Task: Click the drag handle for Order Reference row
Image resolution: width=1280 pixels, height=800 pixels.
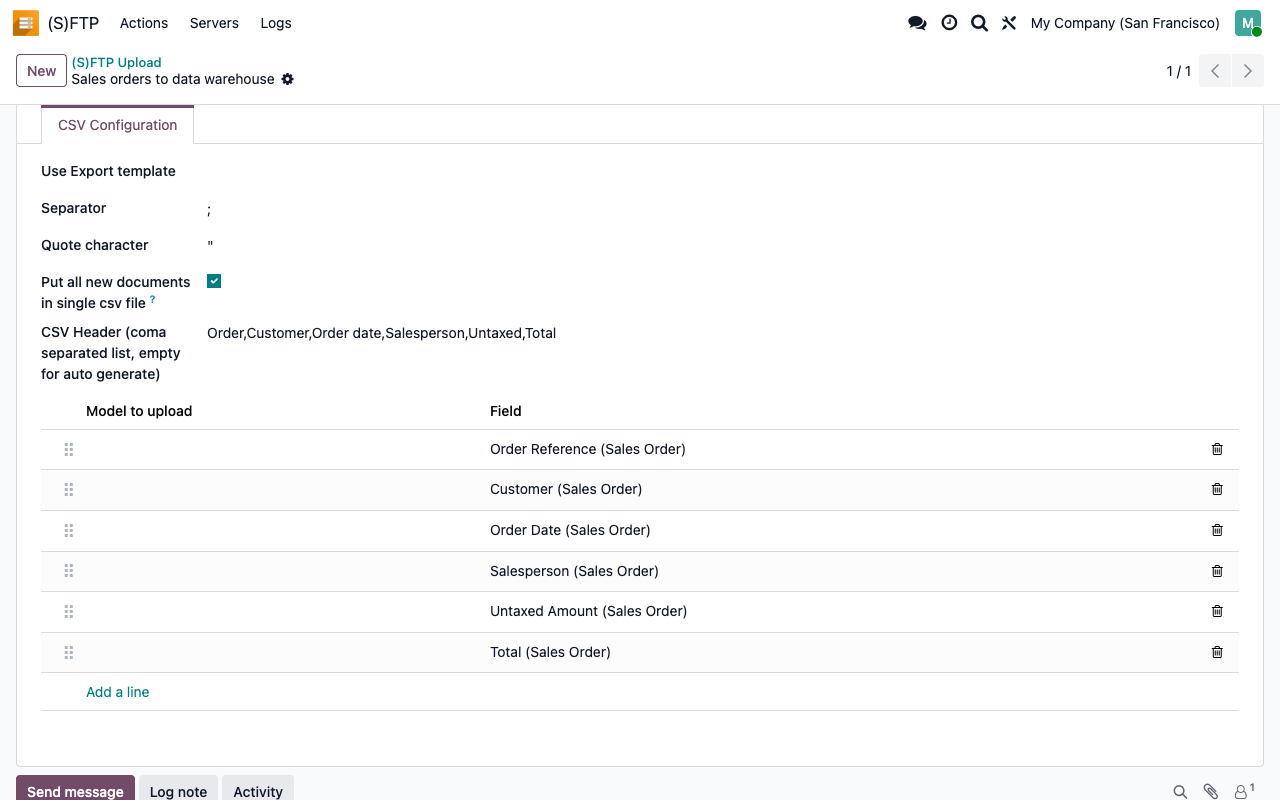Action: tap(69, 450)
